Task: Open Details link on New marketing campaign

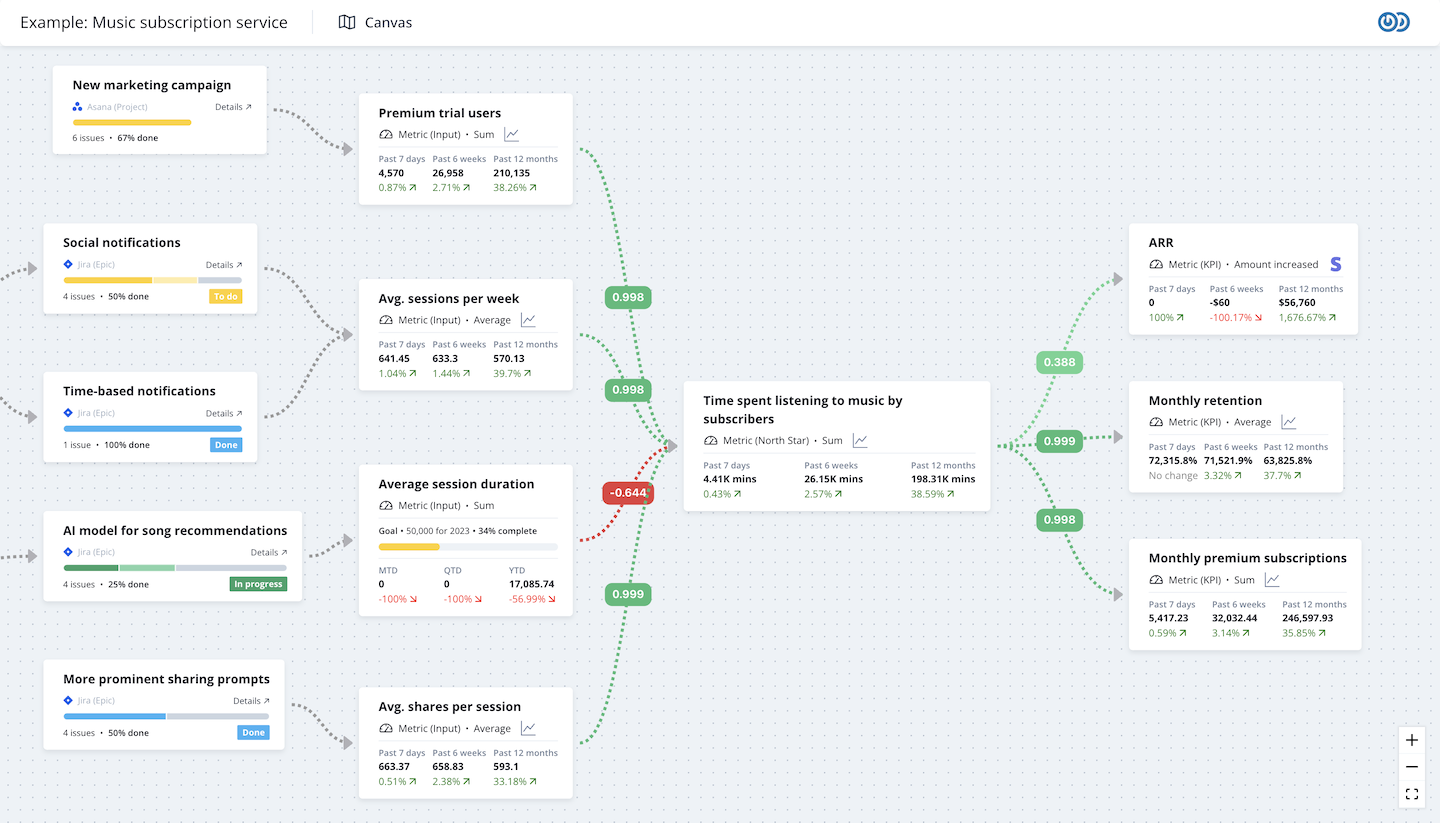Action: pyautogui.click(x=233, y=107)
